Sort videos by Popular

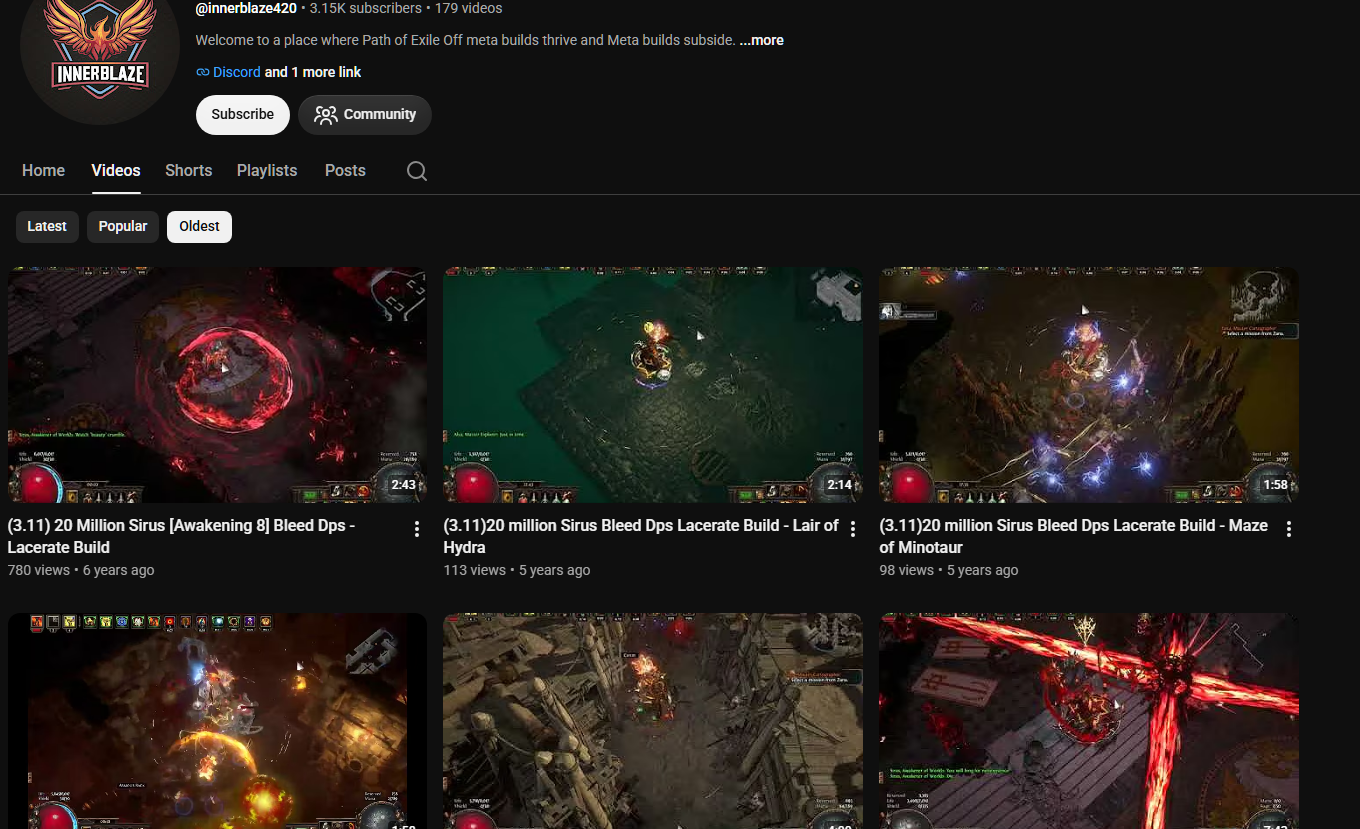coord(123,227)
